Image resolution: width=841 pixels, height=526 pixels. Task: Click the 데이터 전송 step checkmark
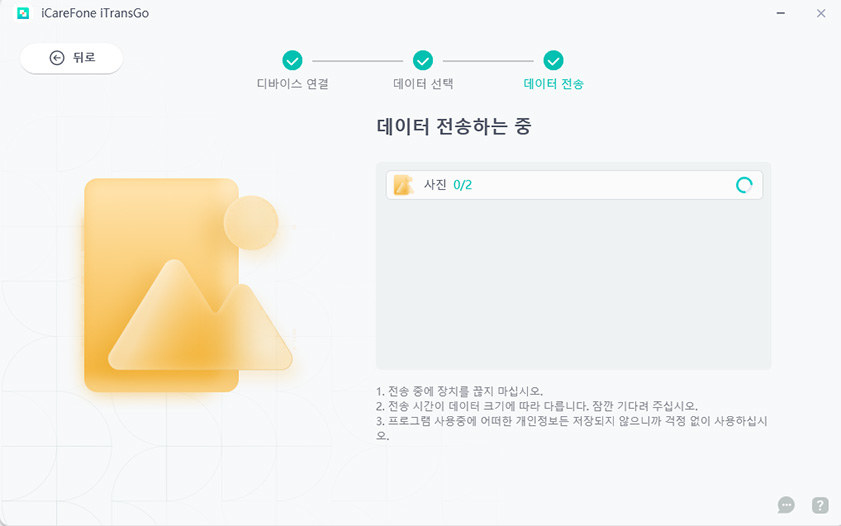[x=553, y=61]
